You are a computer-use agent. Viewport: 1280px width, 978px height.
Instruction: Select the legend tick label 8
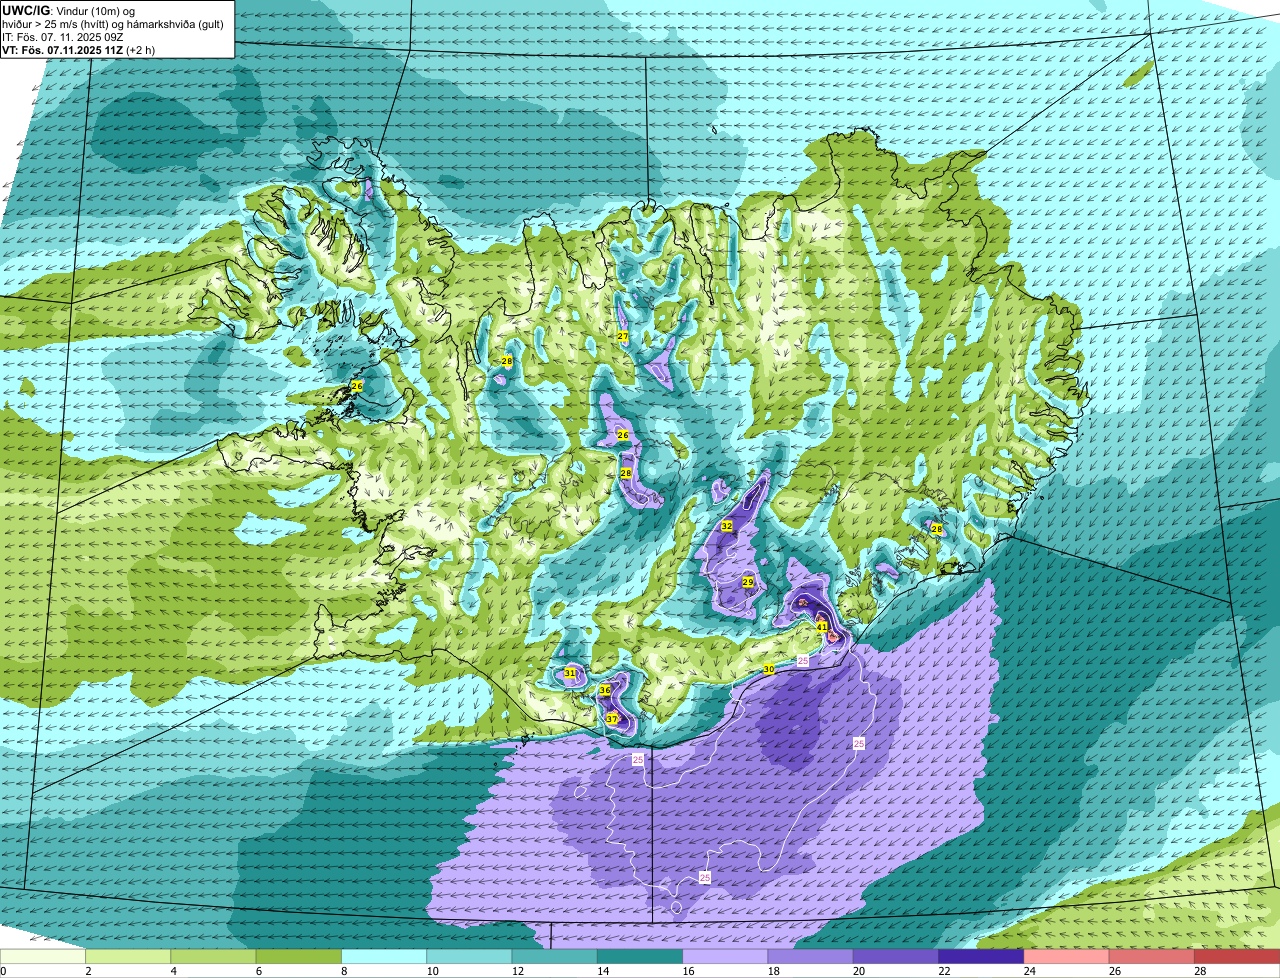pyautogui.click(x=345, y=971)
